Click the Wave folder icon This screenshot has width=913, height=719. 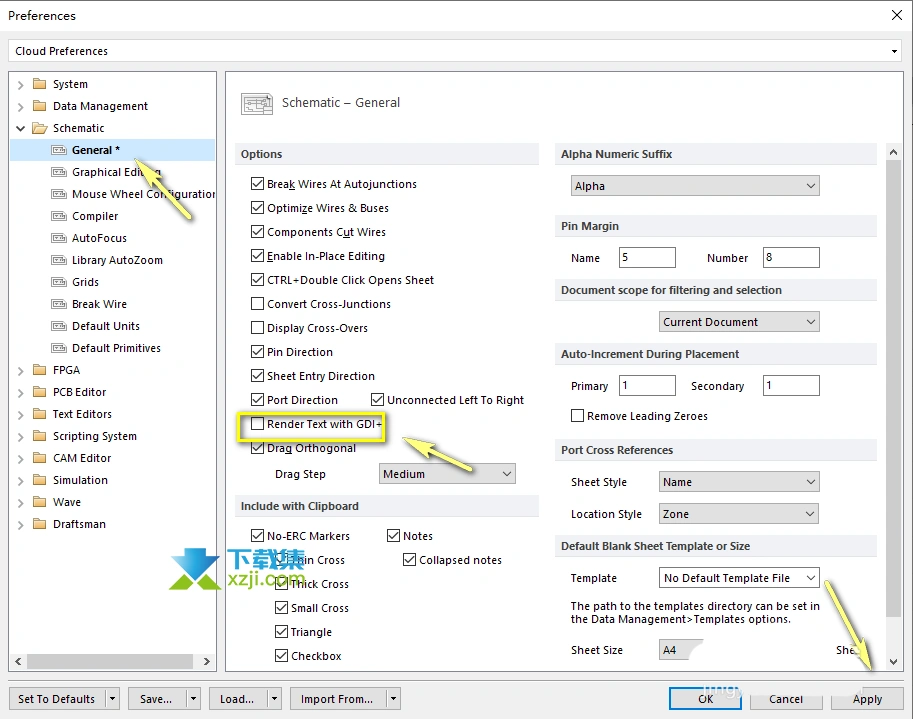pyautogui.click(x=40, y=502)
